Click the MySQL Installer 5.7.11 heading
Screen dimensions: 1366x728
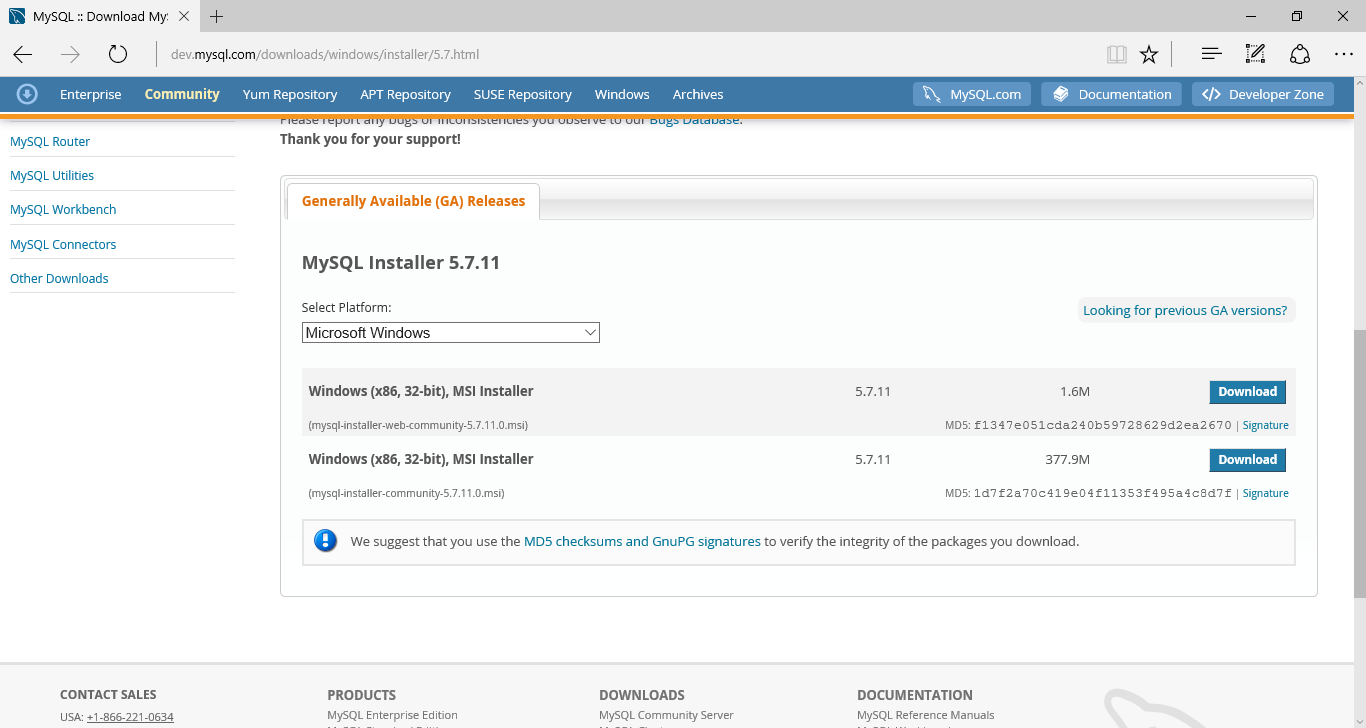click(x=401, y=263)
